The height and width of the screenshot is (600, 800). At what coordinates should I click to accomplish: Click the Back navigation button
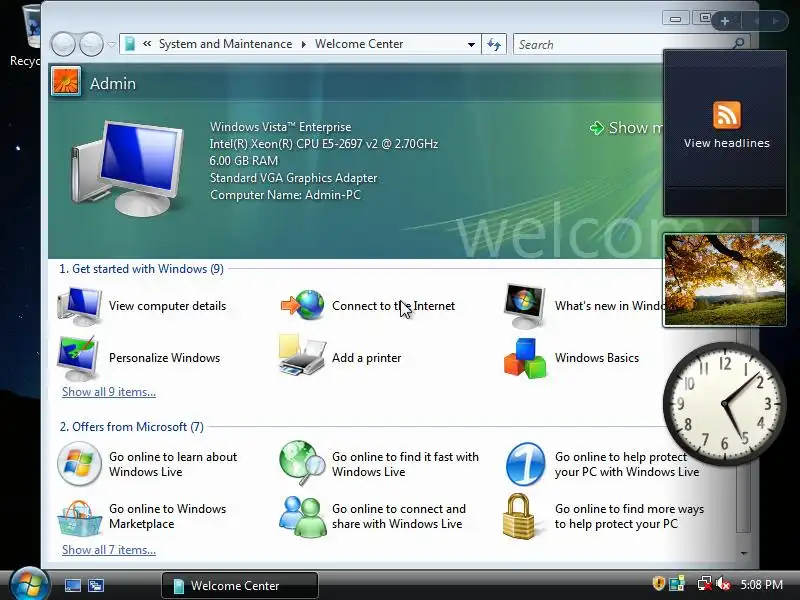point(63,44)
